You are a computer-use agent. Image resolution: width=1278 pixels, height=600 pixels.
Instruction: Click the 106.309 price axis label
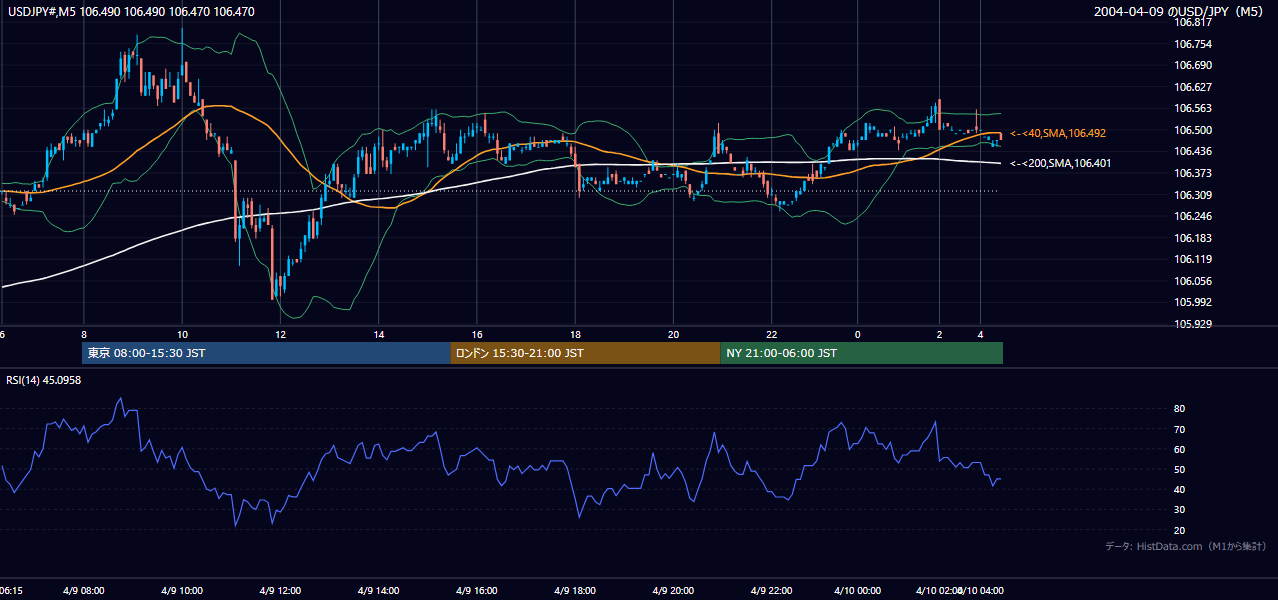pyautogui.click(x=1193, y=195)
